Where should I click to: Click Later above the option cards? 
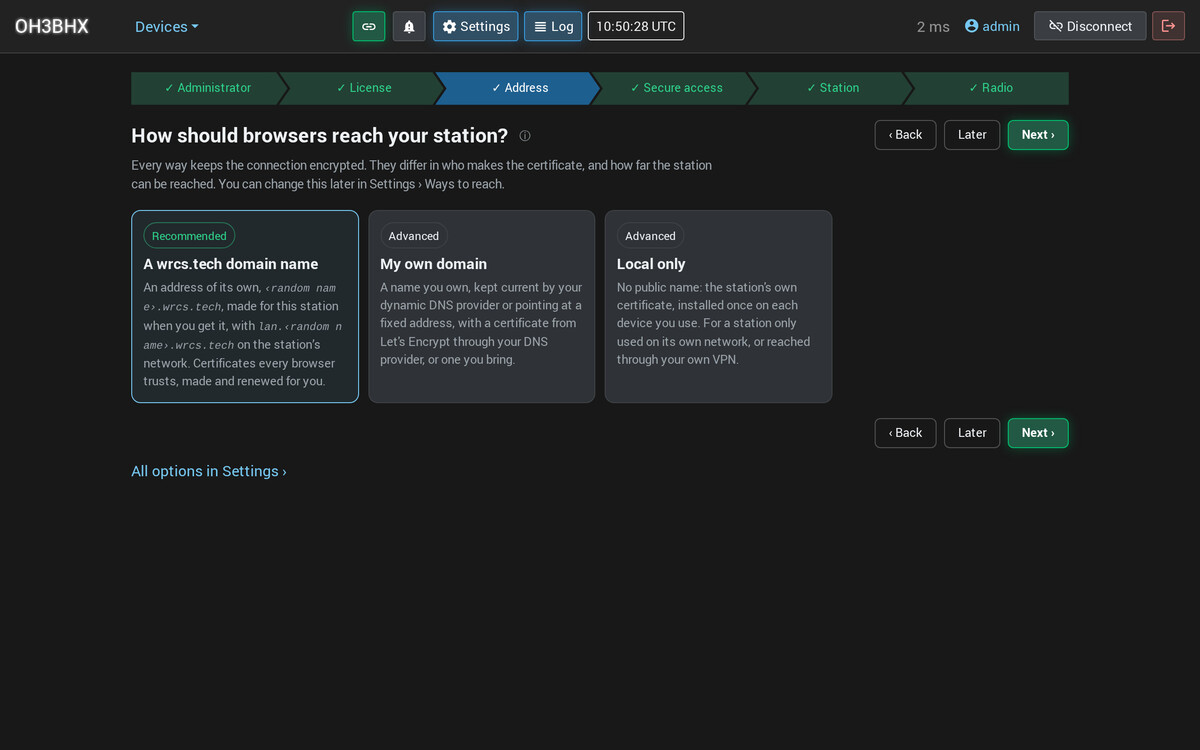click(x=972, y=135)
